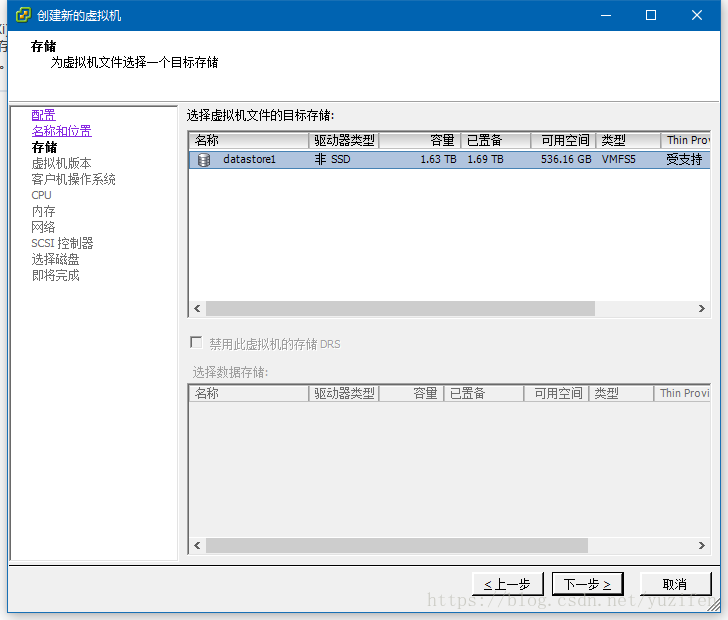This screenshot has height=620, width=728.
Task: Sort upper table by 容量 column
Action: point(420,140)
